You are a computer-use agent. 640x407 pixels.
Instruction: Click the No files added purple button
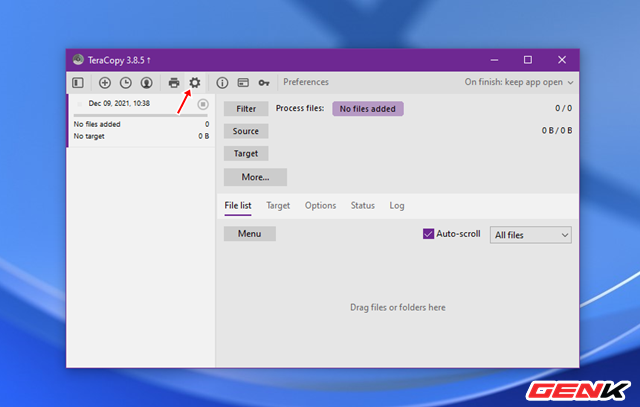click(368, 109)
